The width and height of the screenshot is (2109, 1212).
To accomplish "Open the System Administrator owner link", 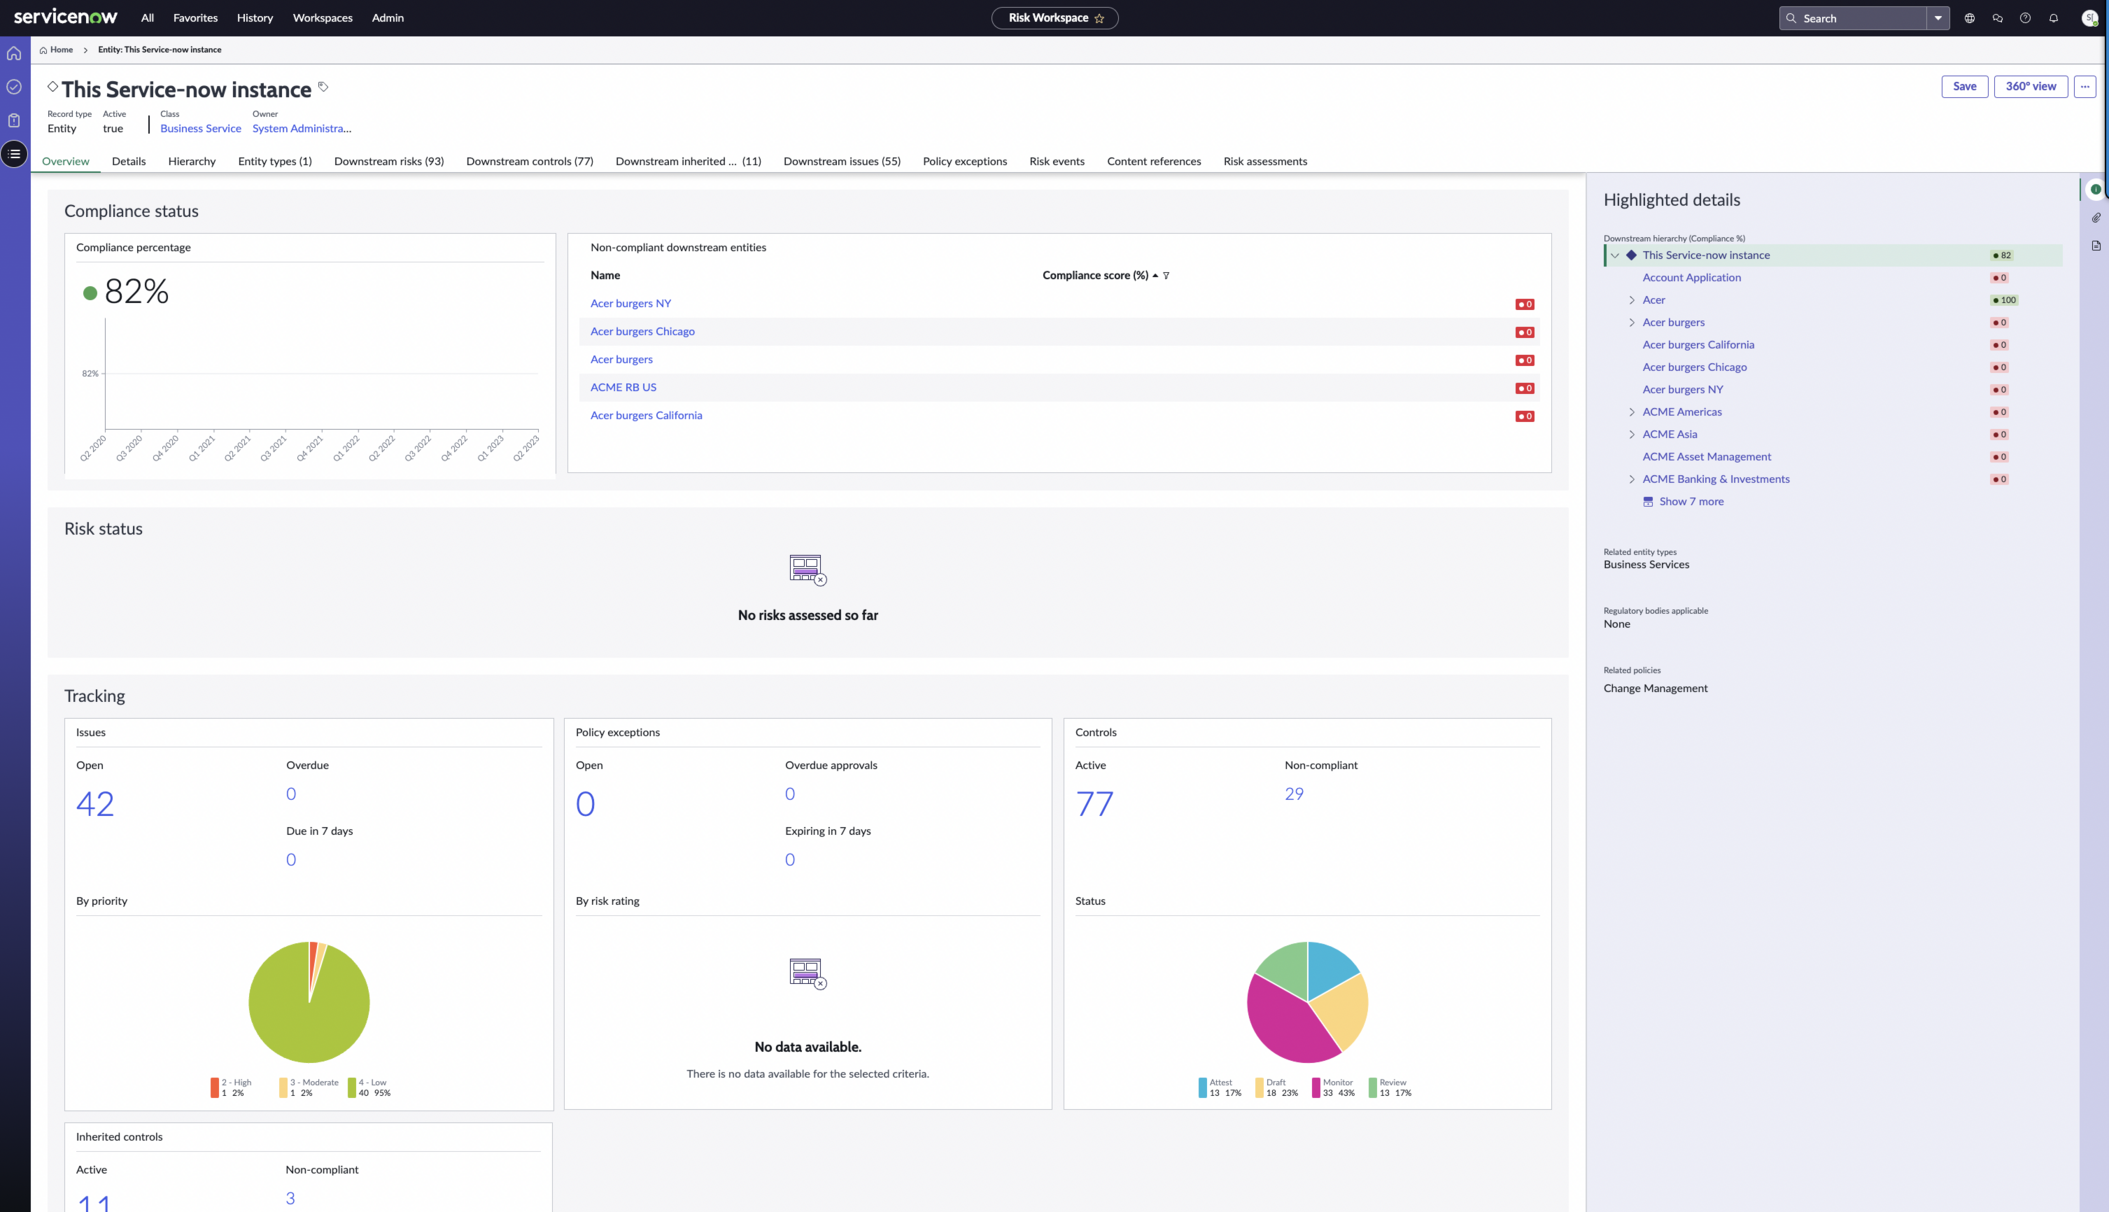I will (x=302, y=129).
